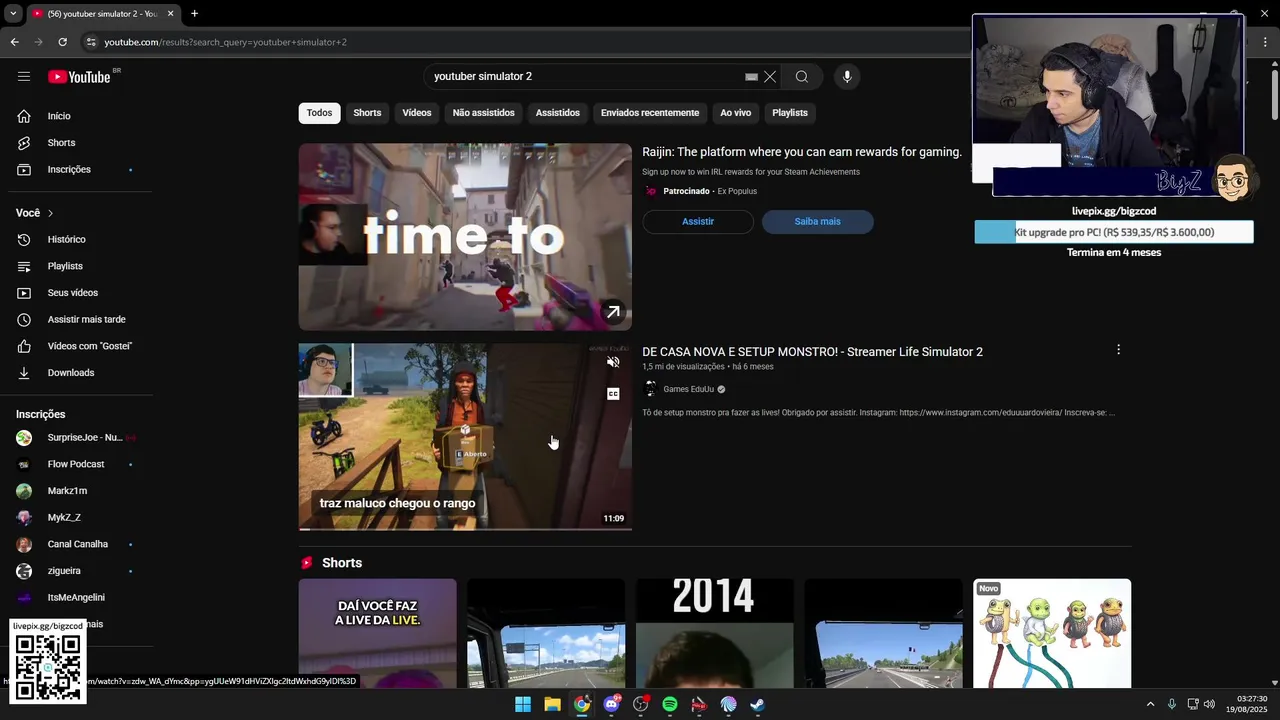Click the YouTube logo

click(80, 77)
